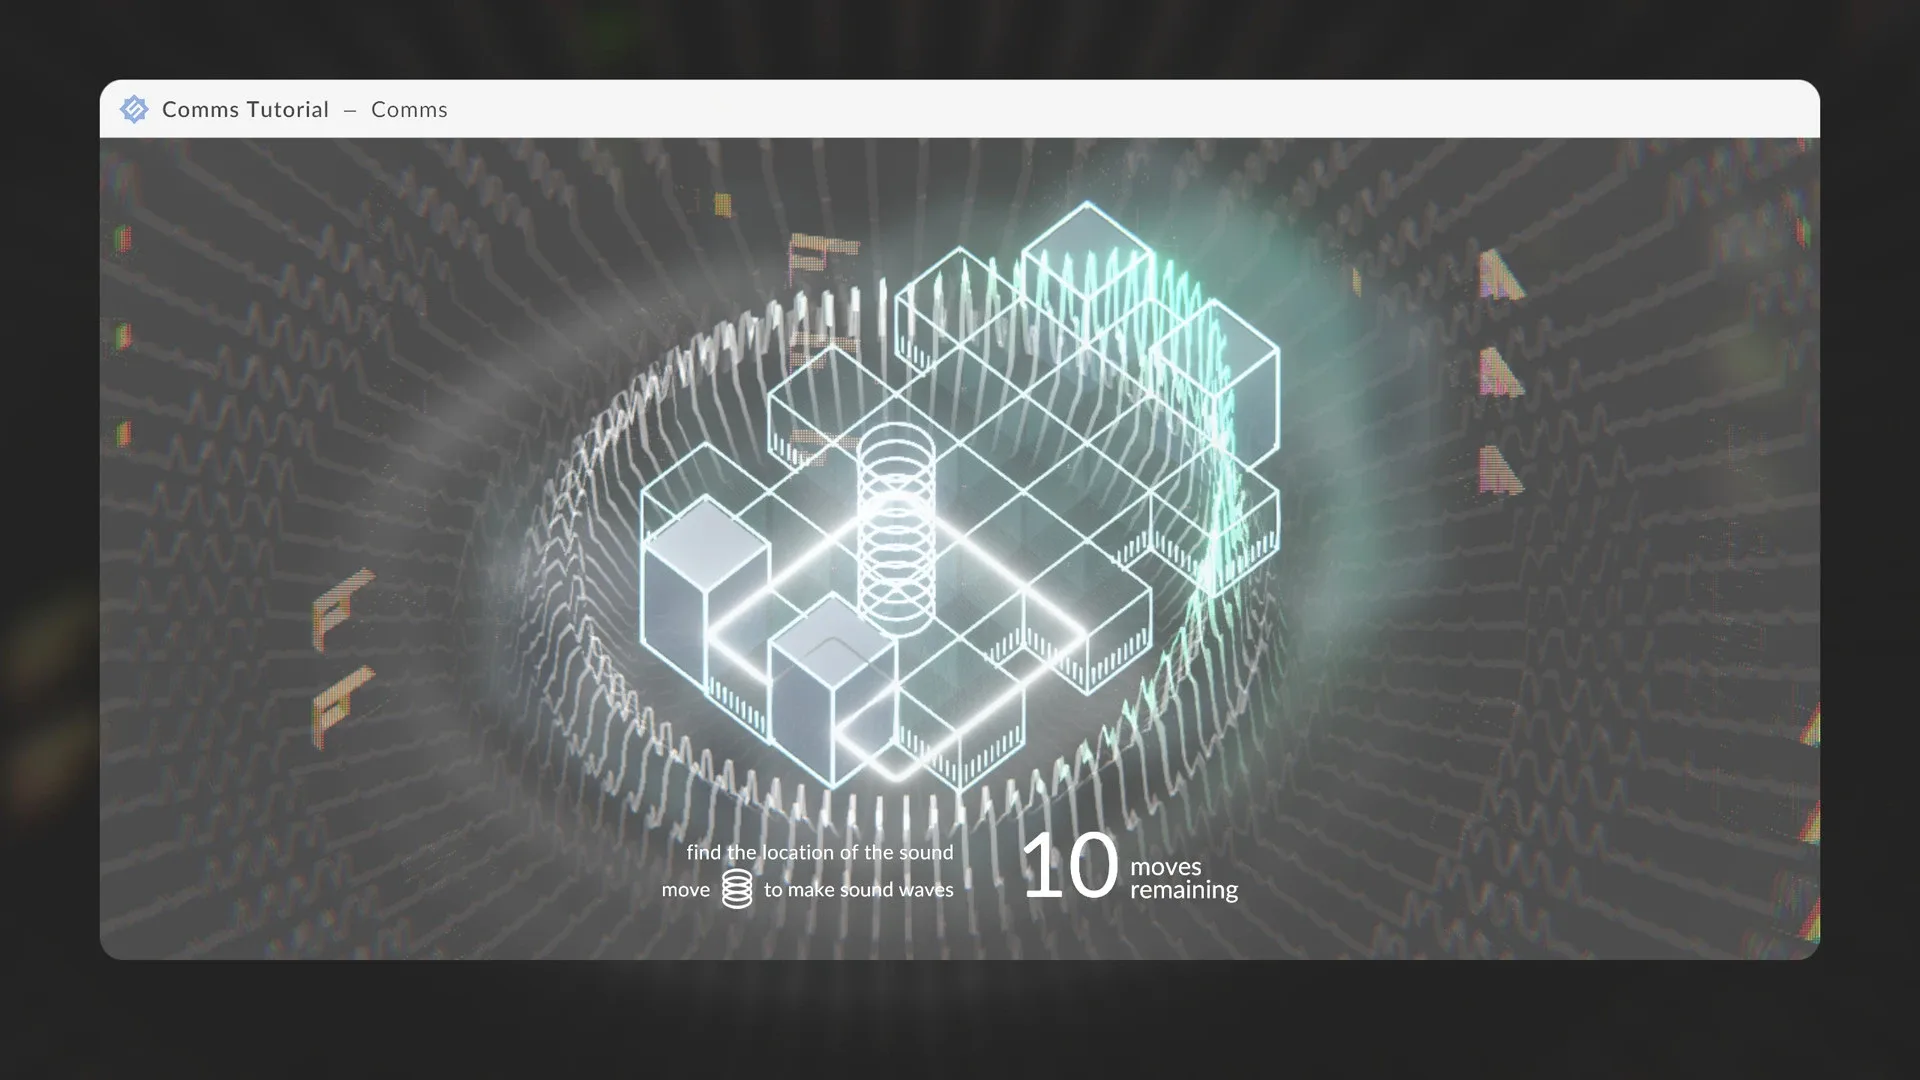The image size is (1920, 1080).
Task: Click the small yellow square marker near the top
Action: [x=722, y=205]
